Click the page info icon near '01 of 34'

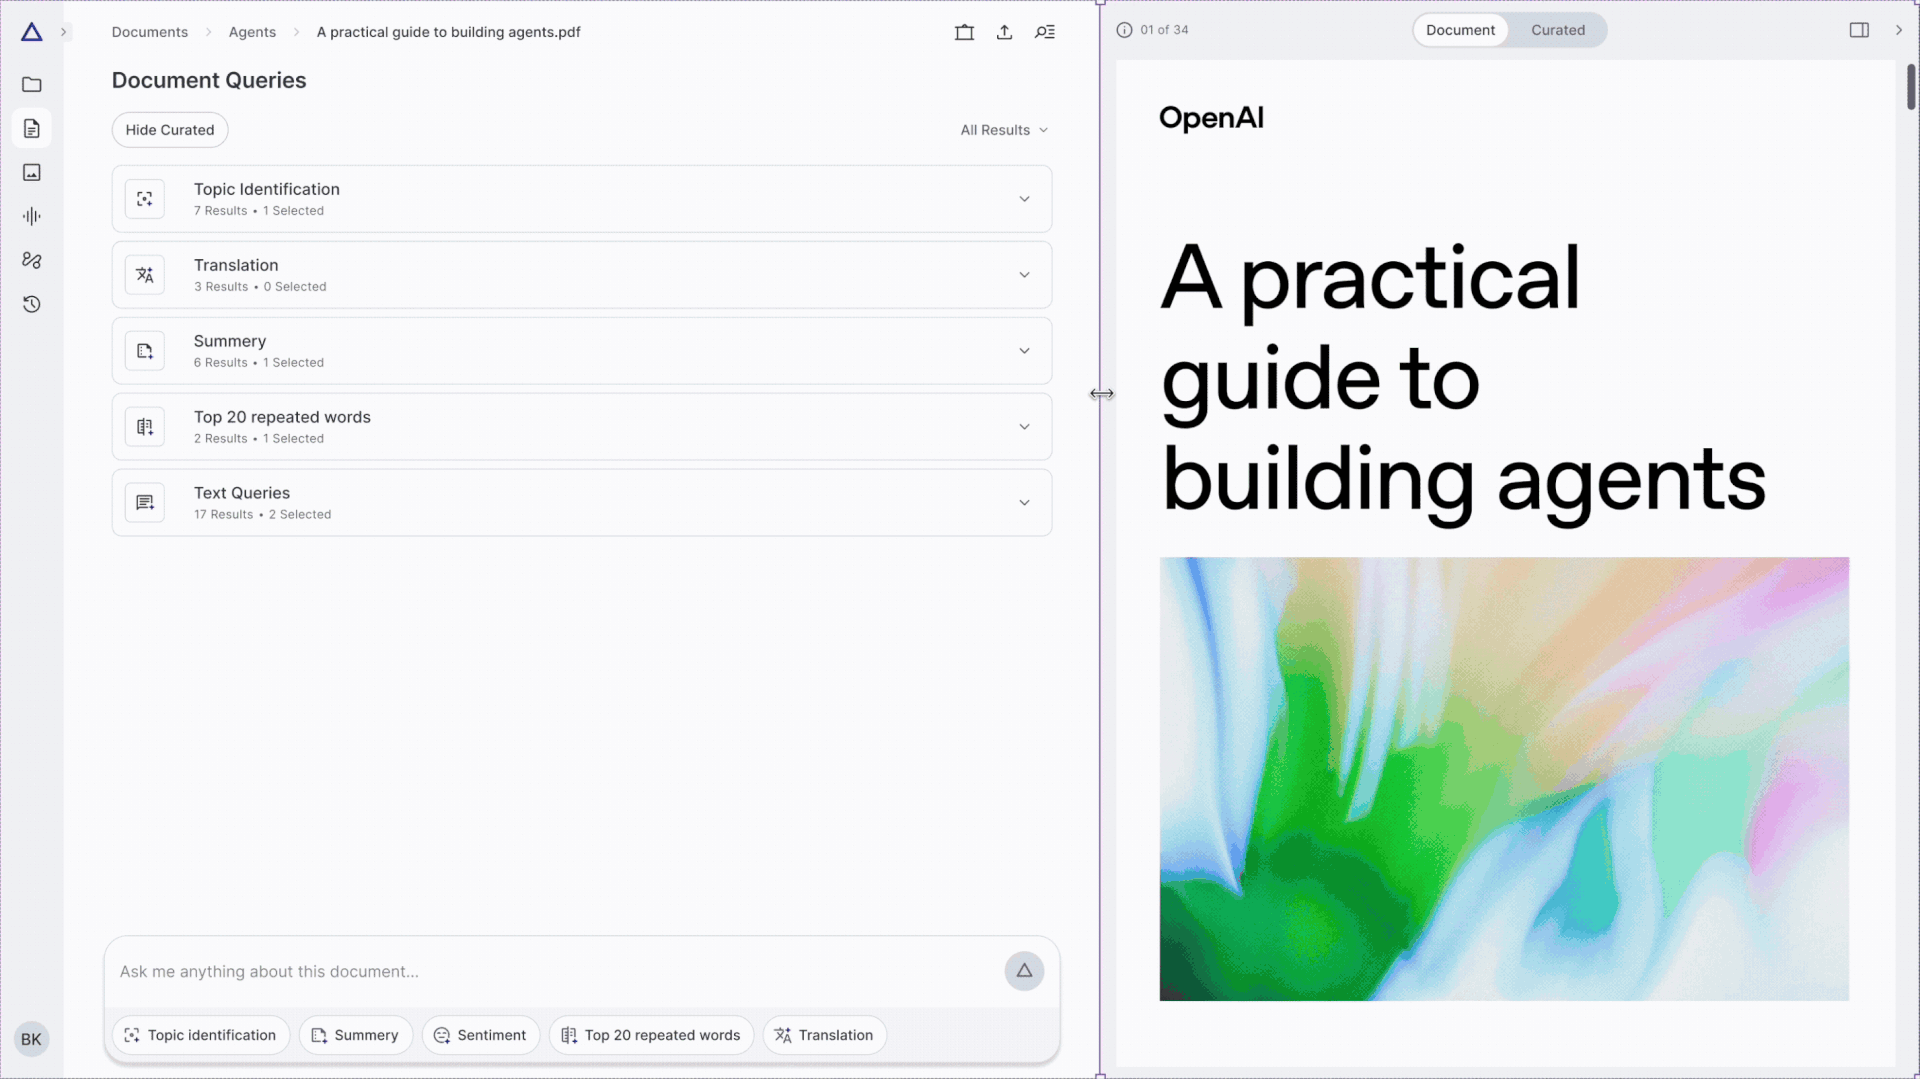(x=1124, y=30)
